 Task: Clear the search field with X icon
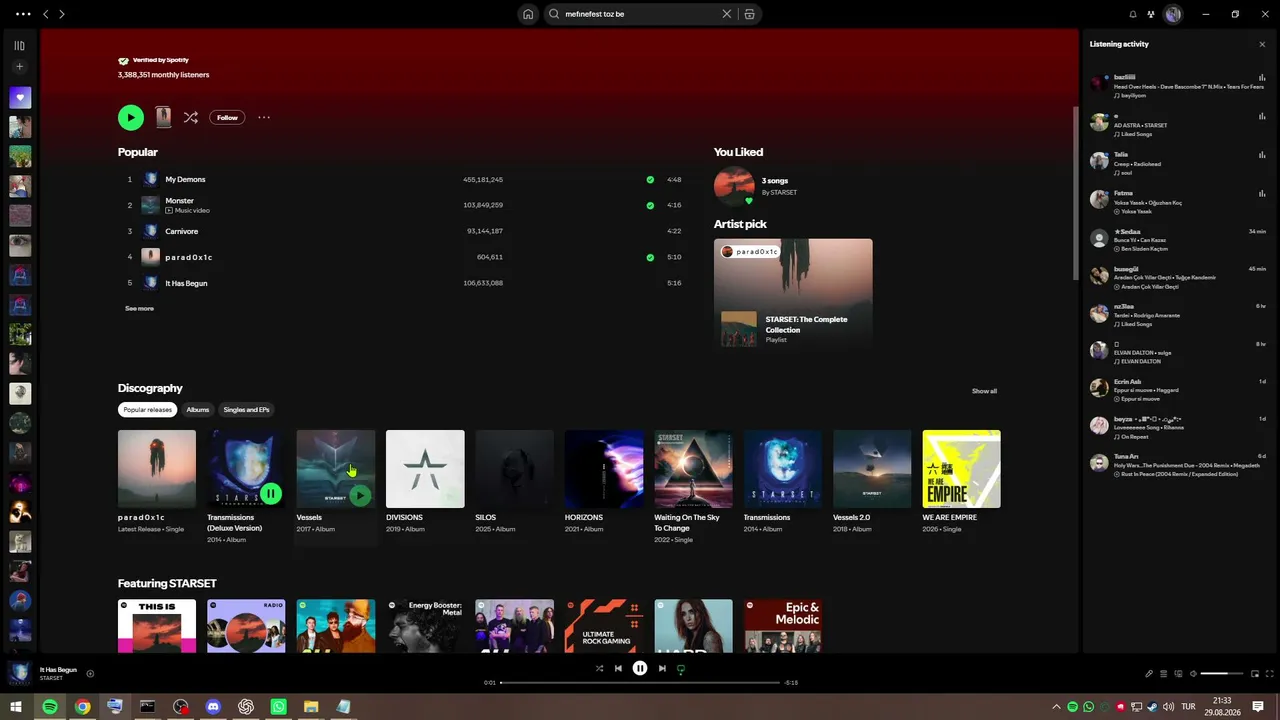coord(727,14)
